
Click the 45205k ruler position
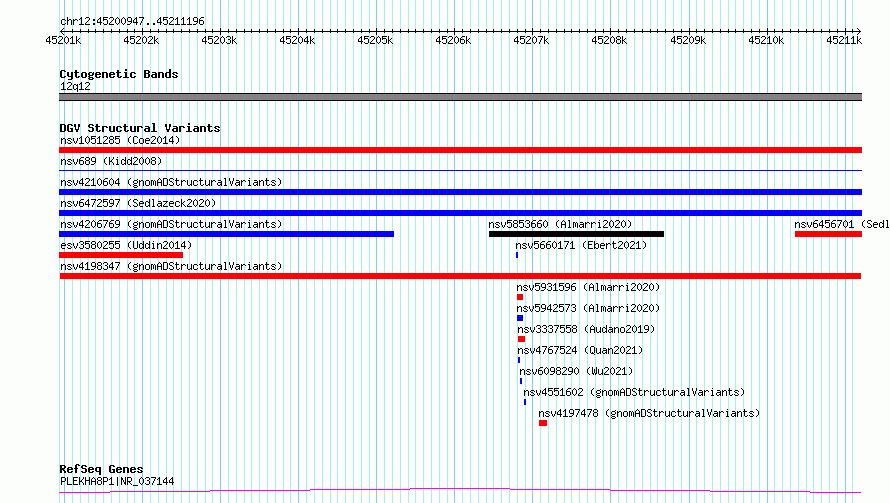tap(375, 40)
